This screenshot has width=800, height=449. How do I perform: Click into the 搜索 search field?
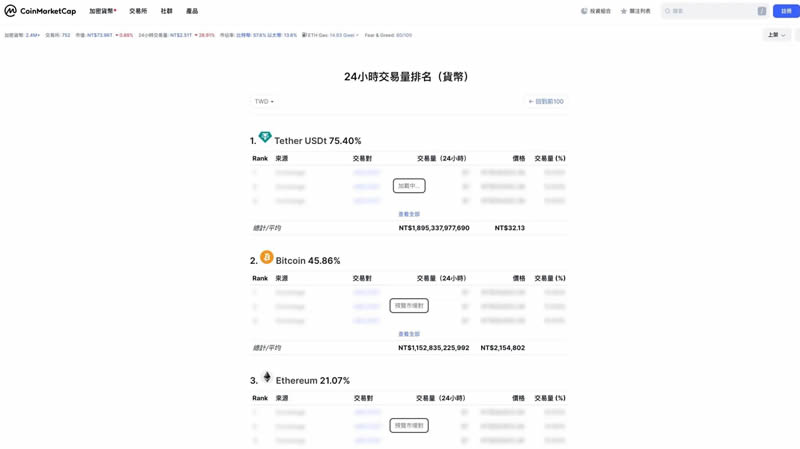tap(712, 11)
